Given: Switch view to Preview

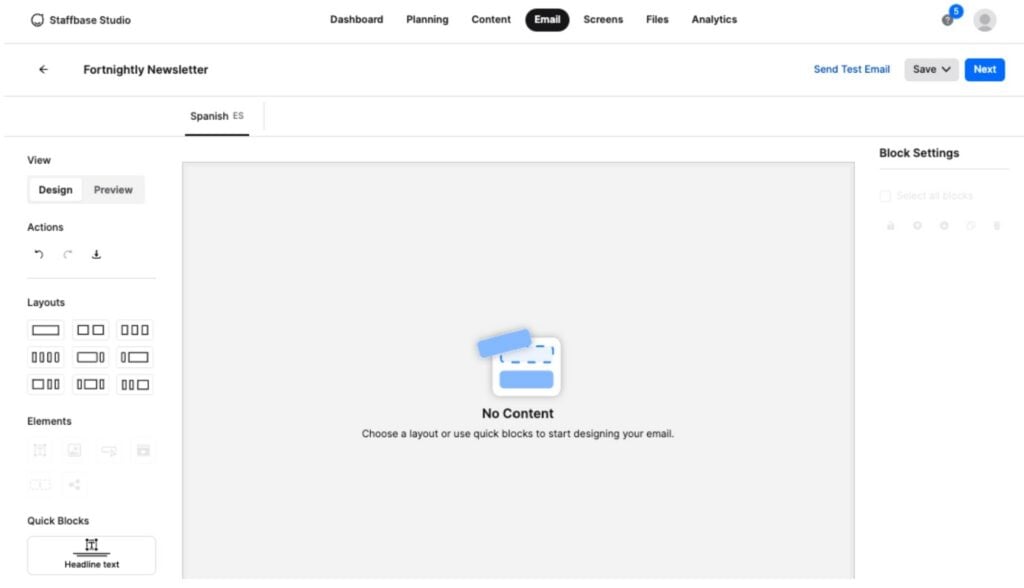Looking at the screenshot, I should tap(113, 190).
